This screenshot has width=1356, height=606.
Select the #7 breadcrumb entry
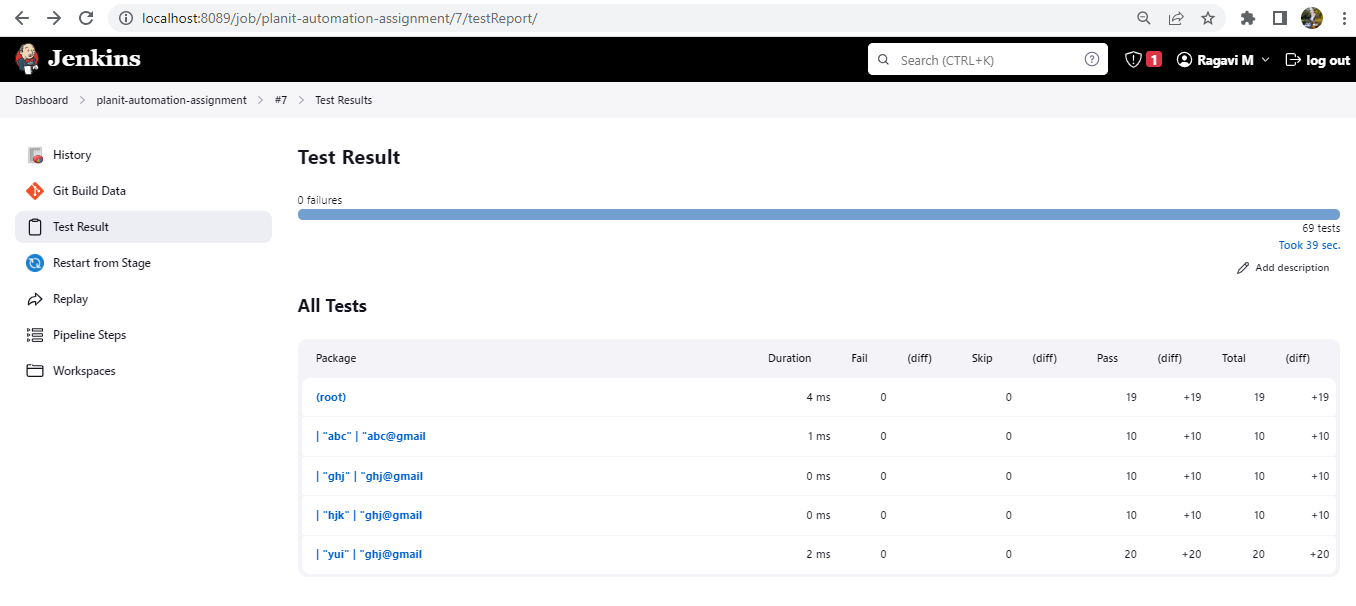click(x=281, y=99)
